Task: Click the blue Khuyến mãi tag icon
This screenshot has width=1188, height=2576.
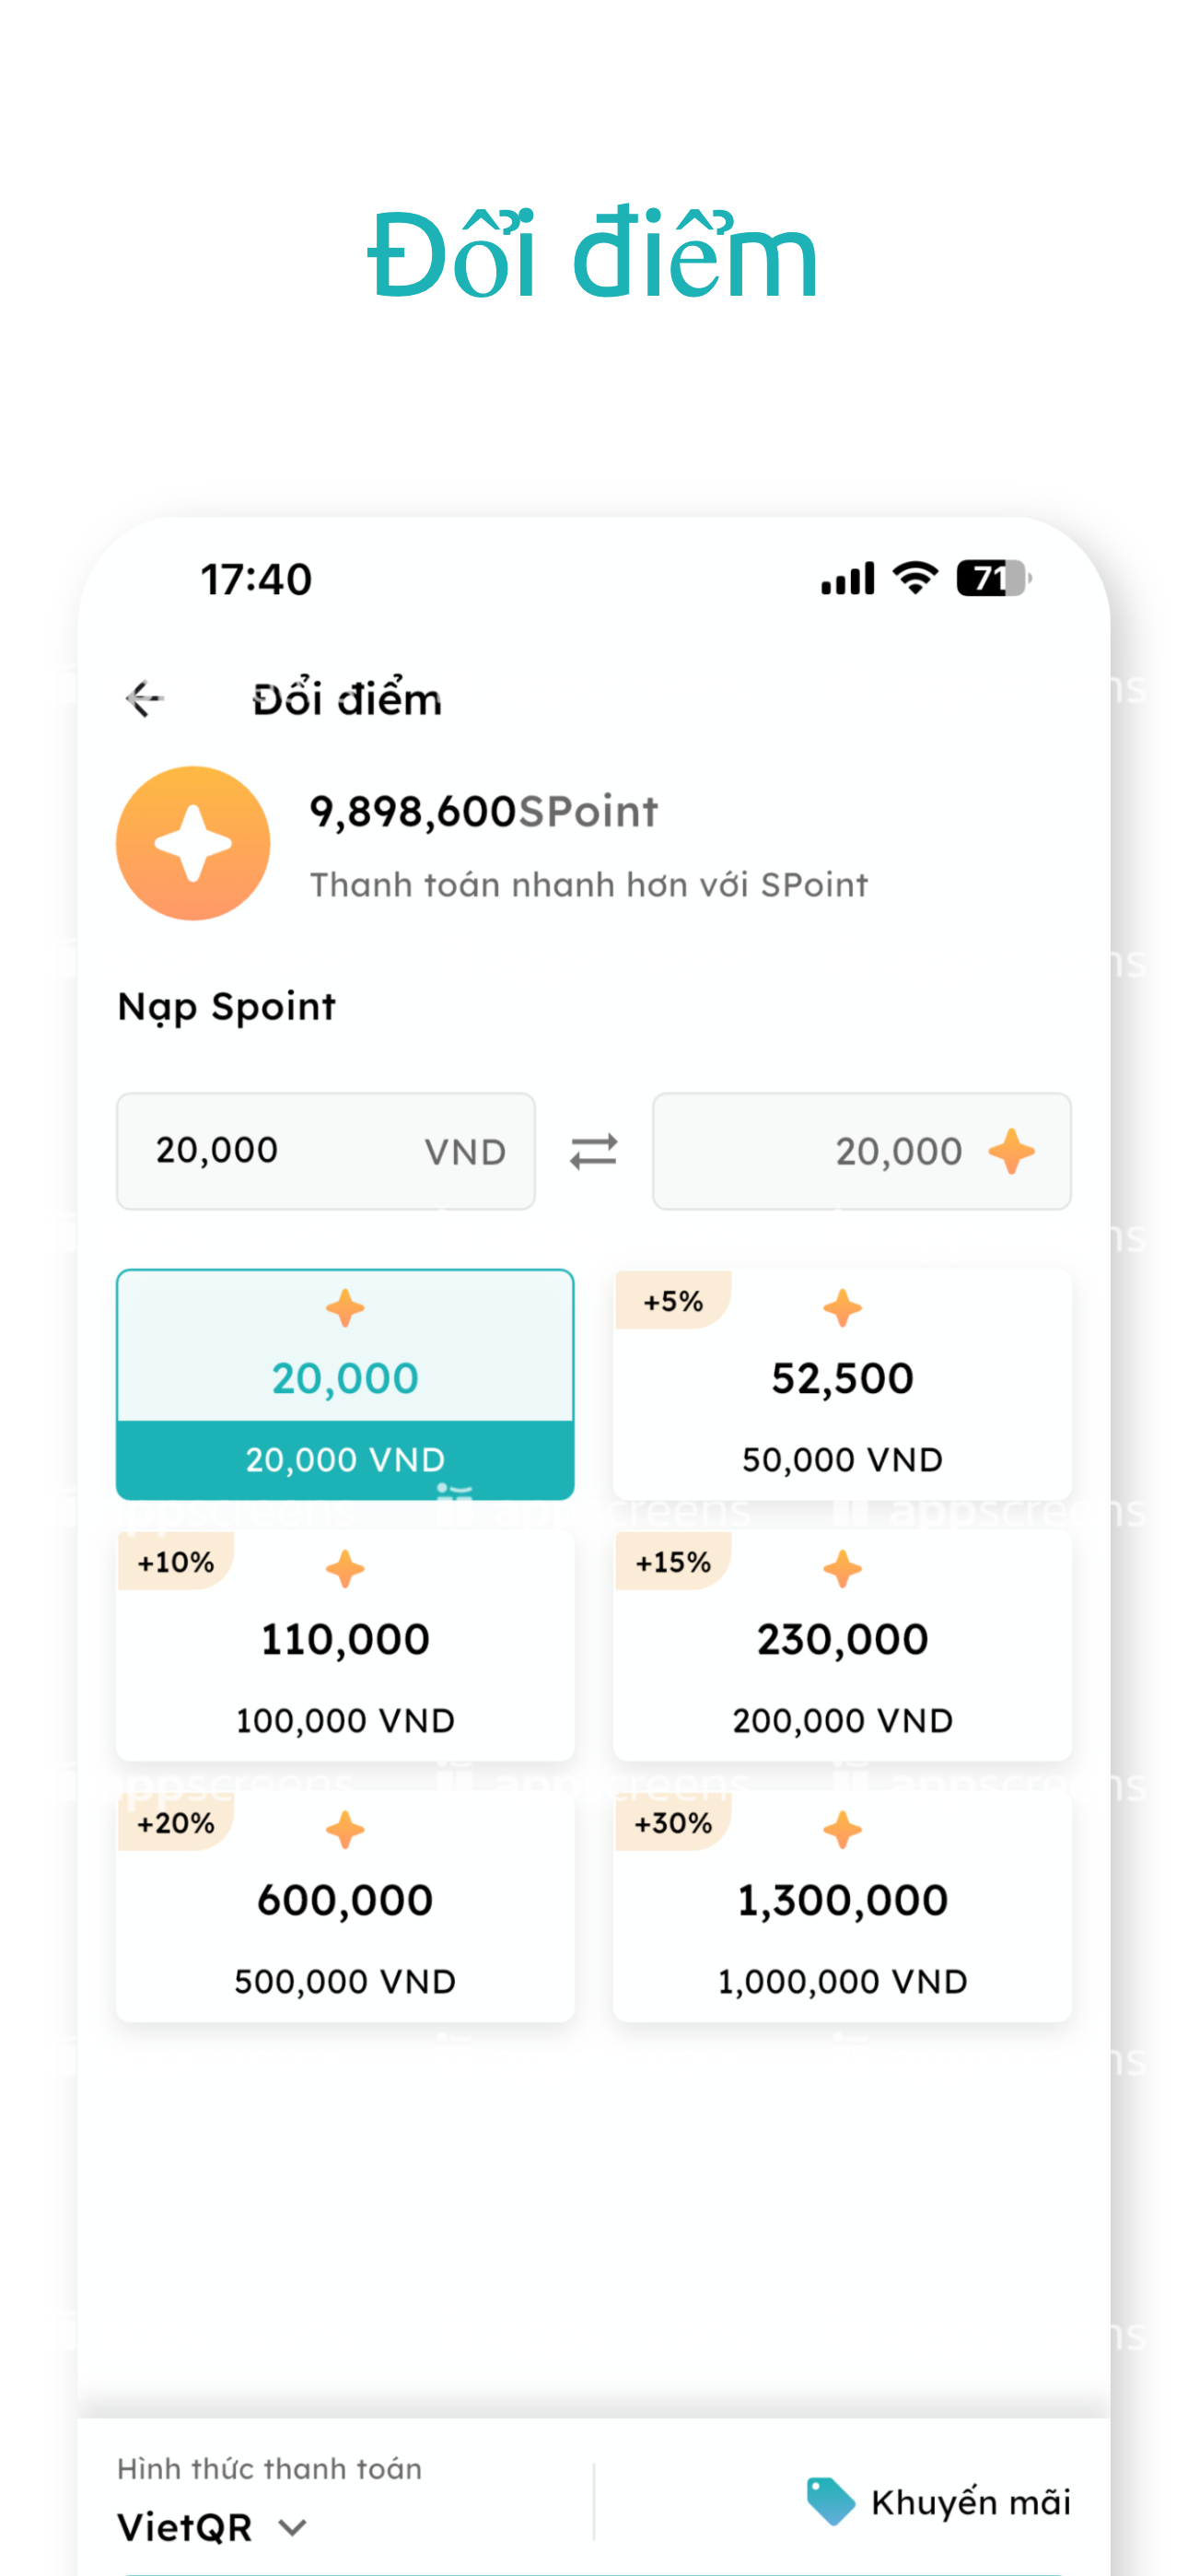Action: (x=830, y=2501)
